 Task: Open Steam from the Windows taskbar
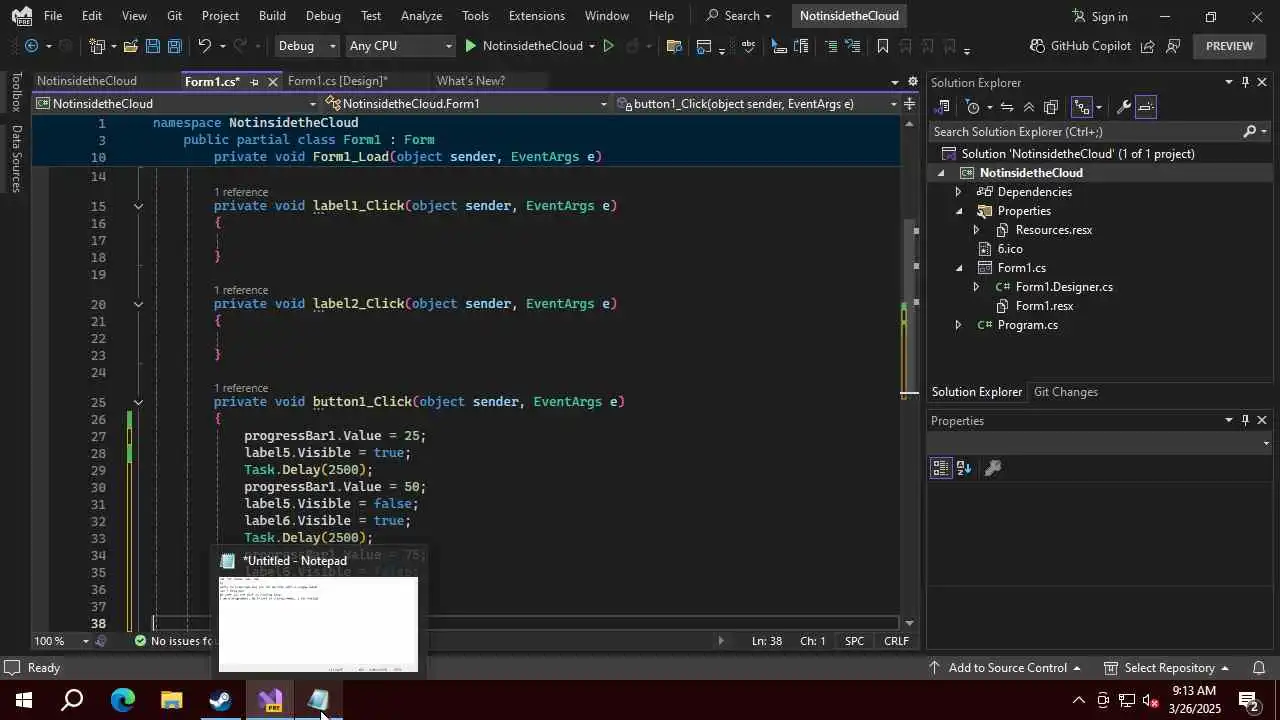click(220, 700)
